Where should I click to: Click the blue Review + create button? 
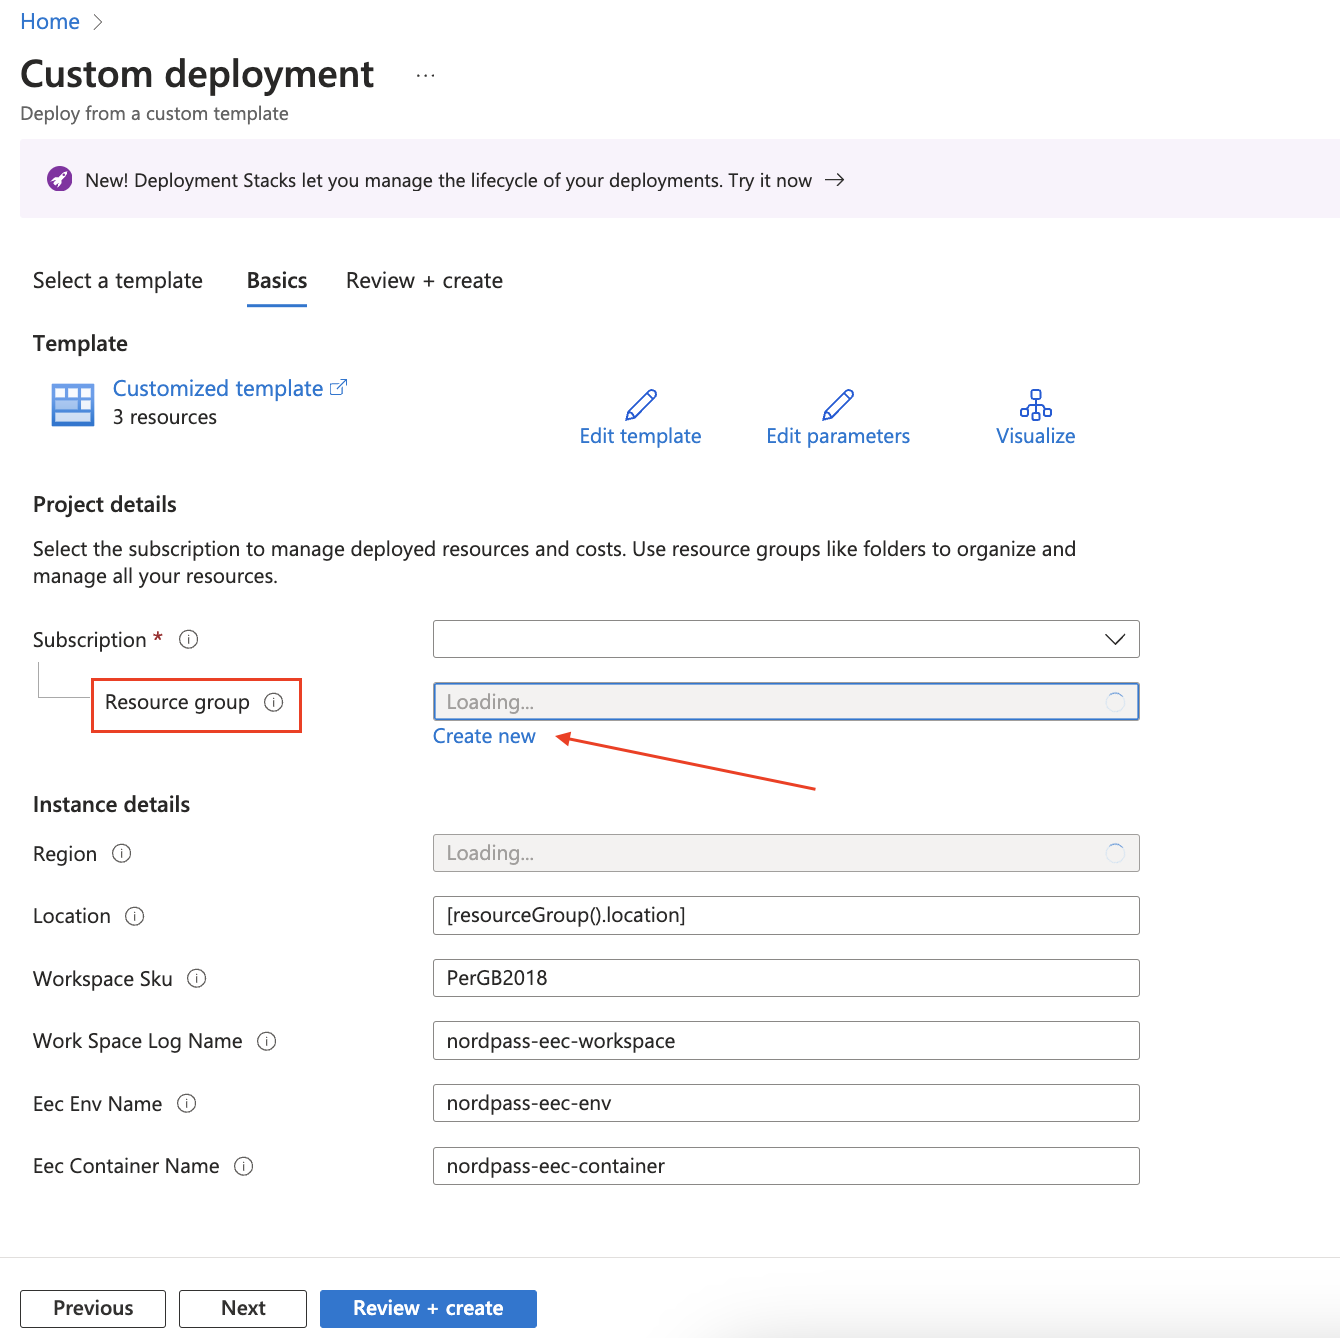[x=428, y=1309]
